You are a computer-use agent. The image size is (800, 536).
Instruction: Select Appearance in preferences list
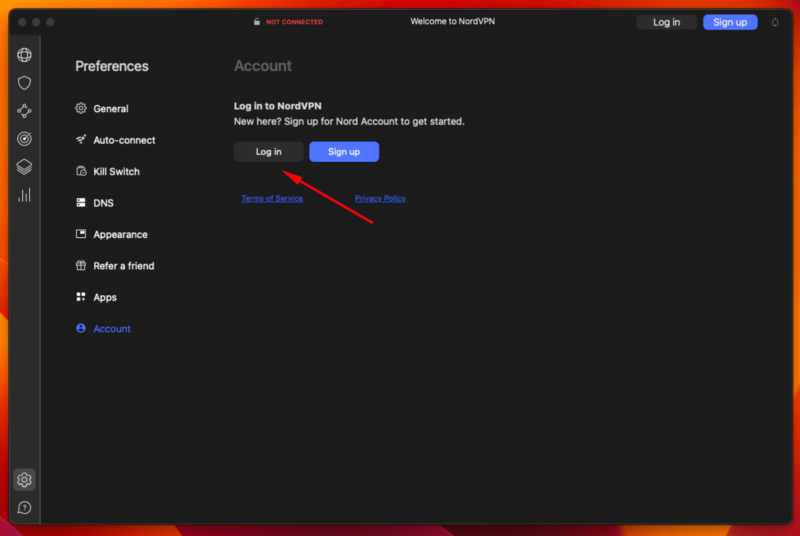tap(120, 235)
